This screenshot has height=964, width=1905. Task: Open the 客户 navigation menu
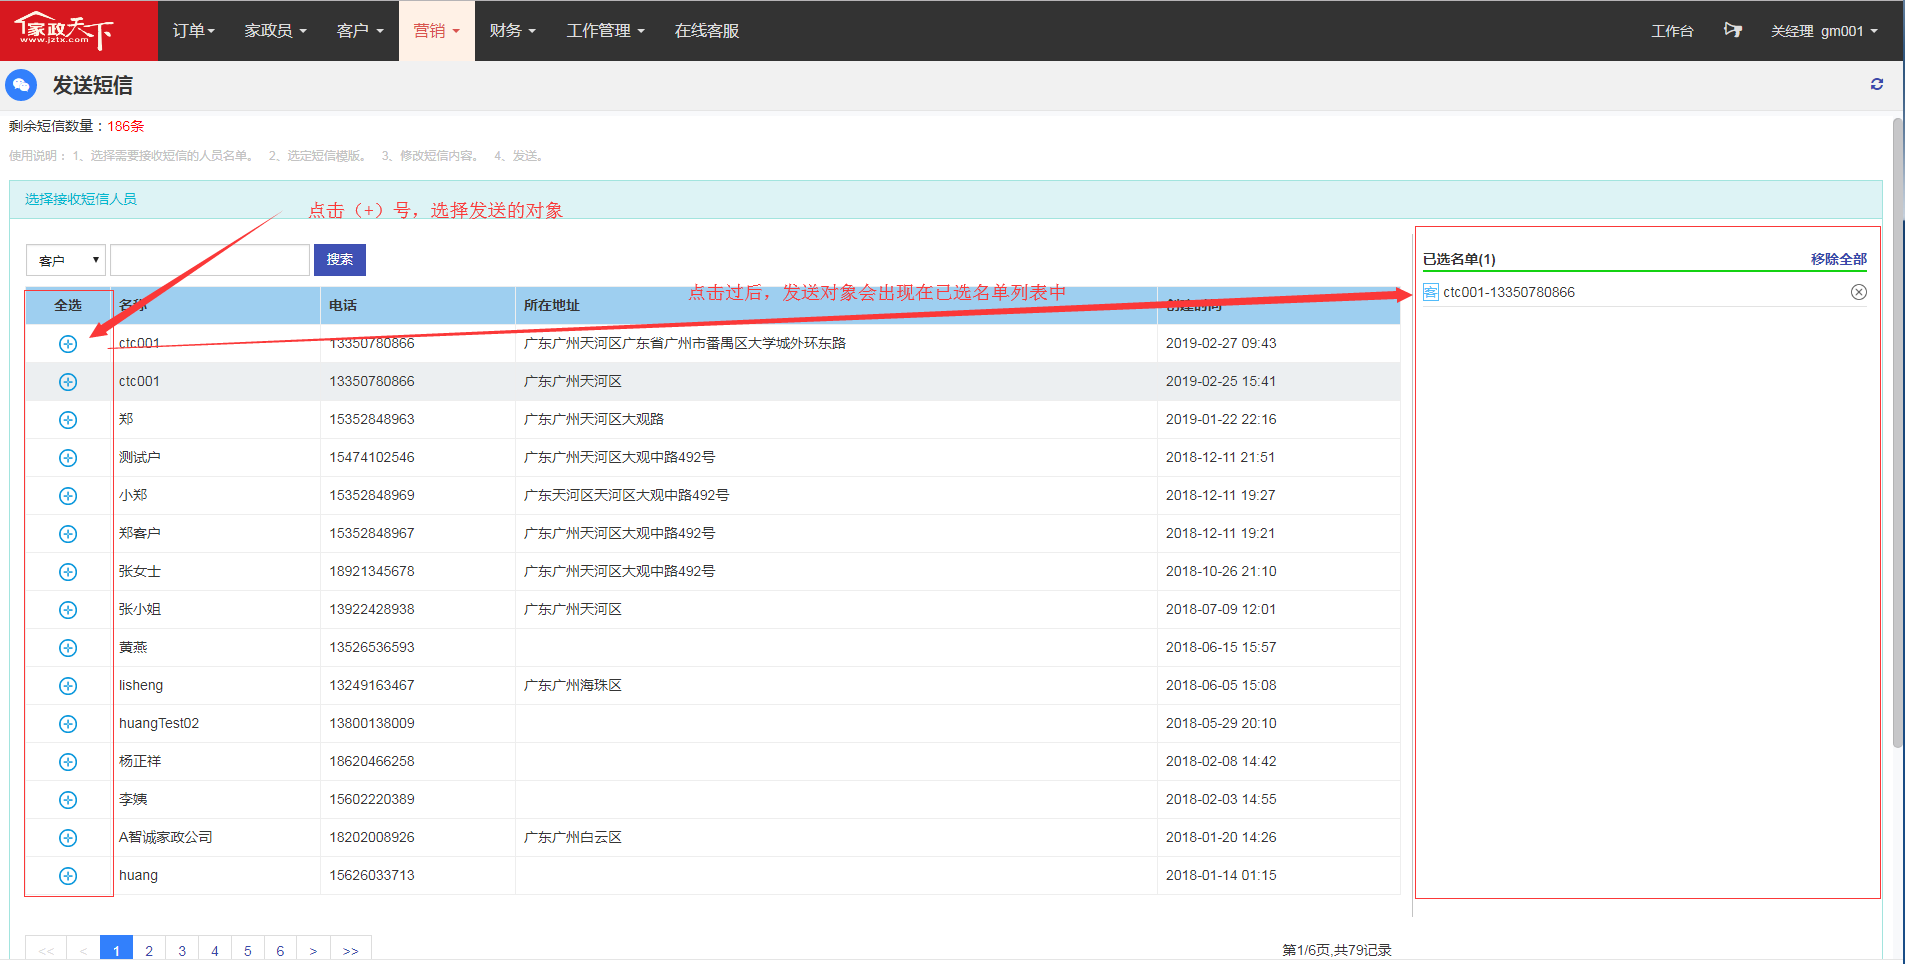360,30
